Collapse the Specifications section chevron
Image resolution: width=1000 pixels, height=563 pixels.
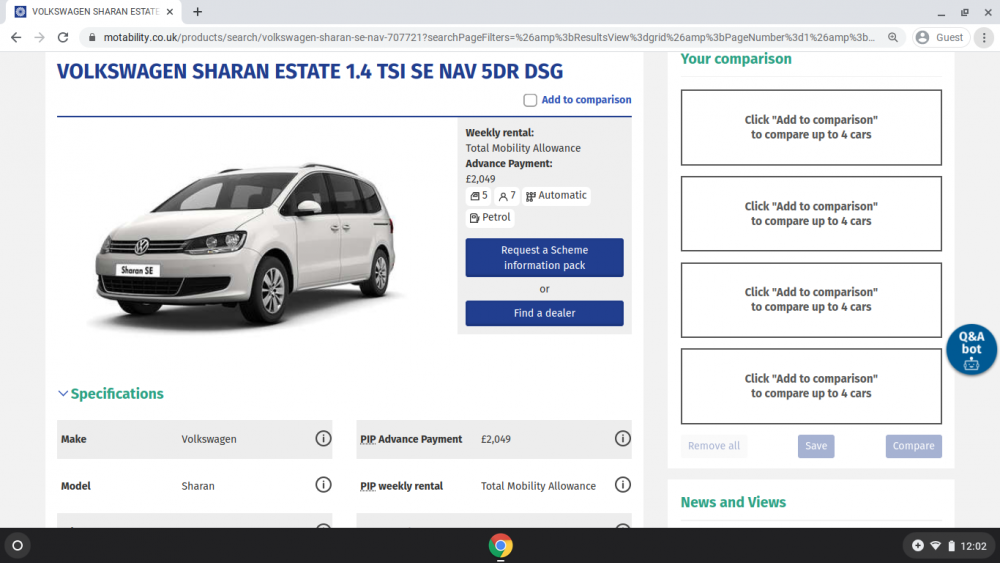62,393
